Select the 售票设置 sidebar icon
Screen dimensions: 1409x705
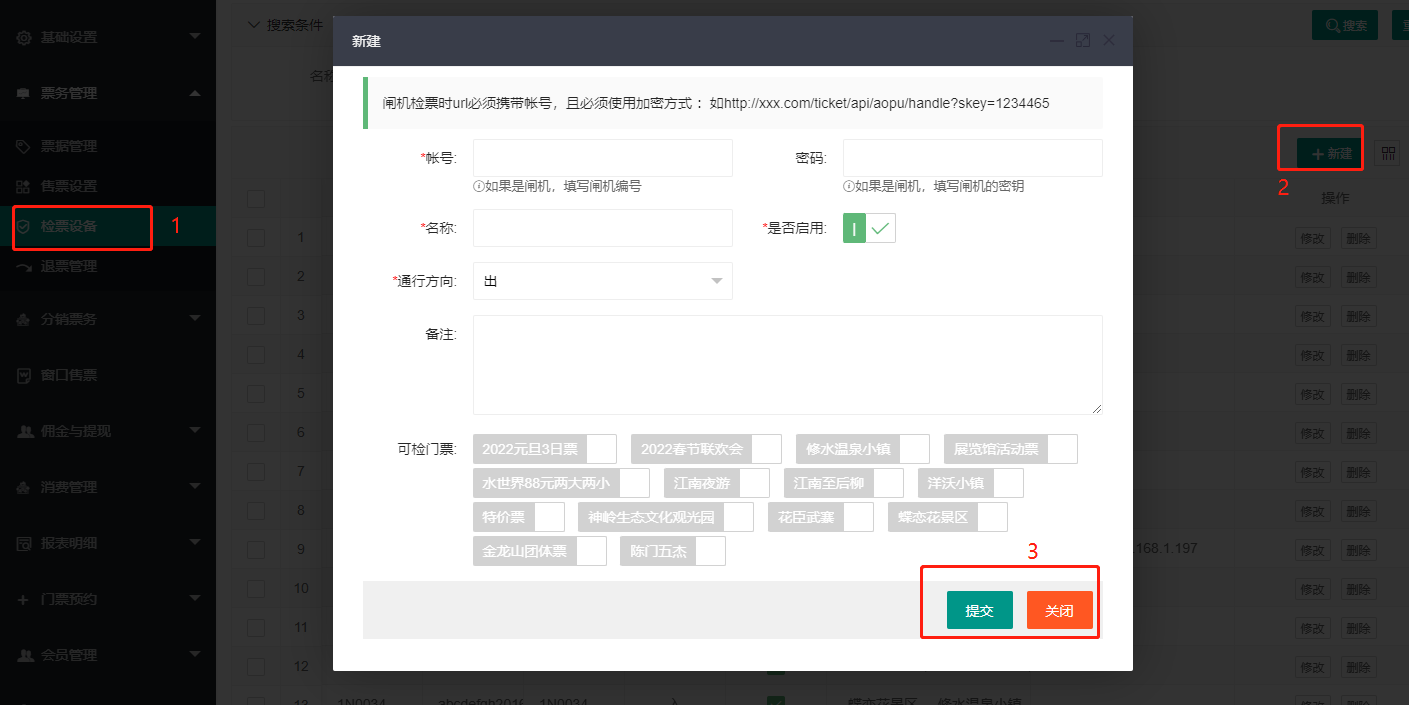(22, 187)
